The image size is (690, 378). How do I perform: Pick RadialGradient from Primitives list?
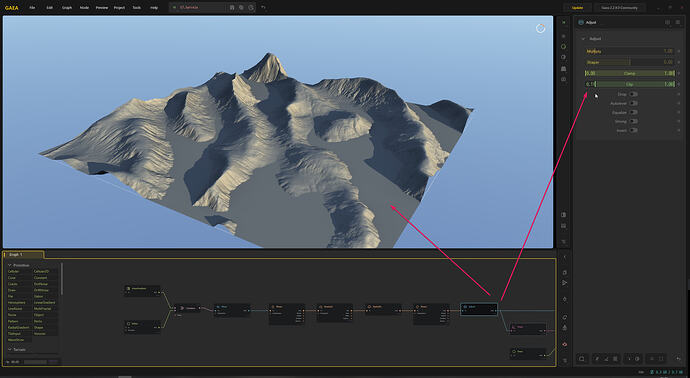click(18, 327)
